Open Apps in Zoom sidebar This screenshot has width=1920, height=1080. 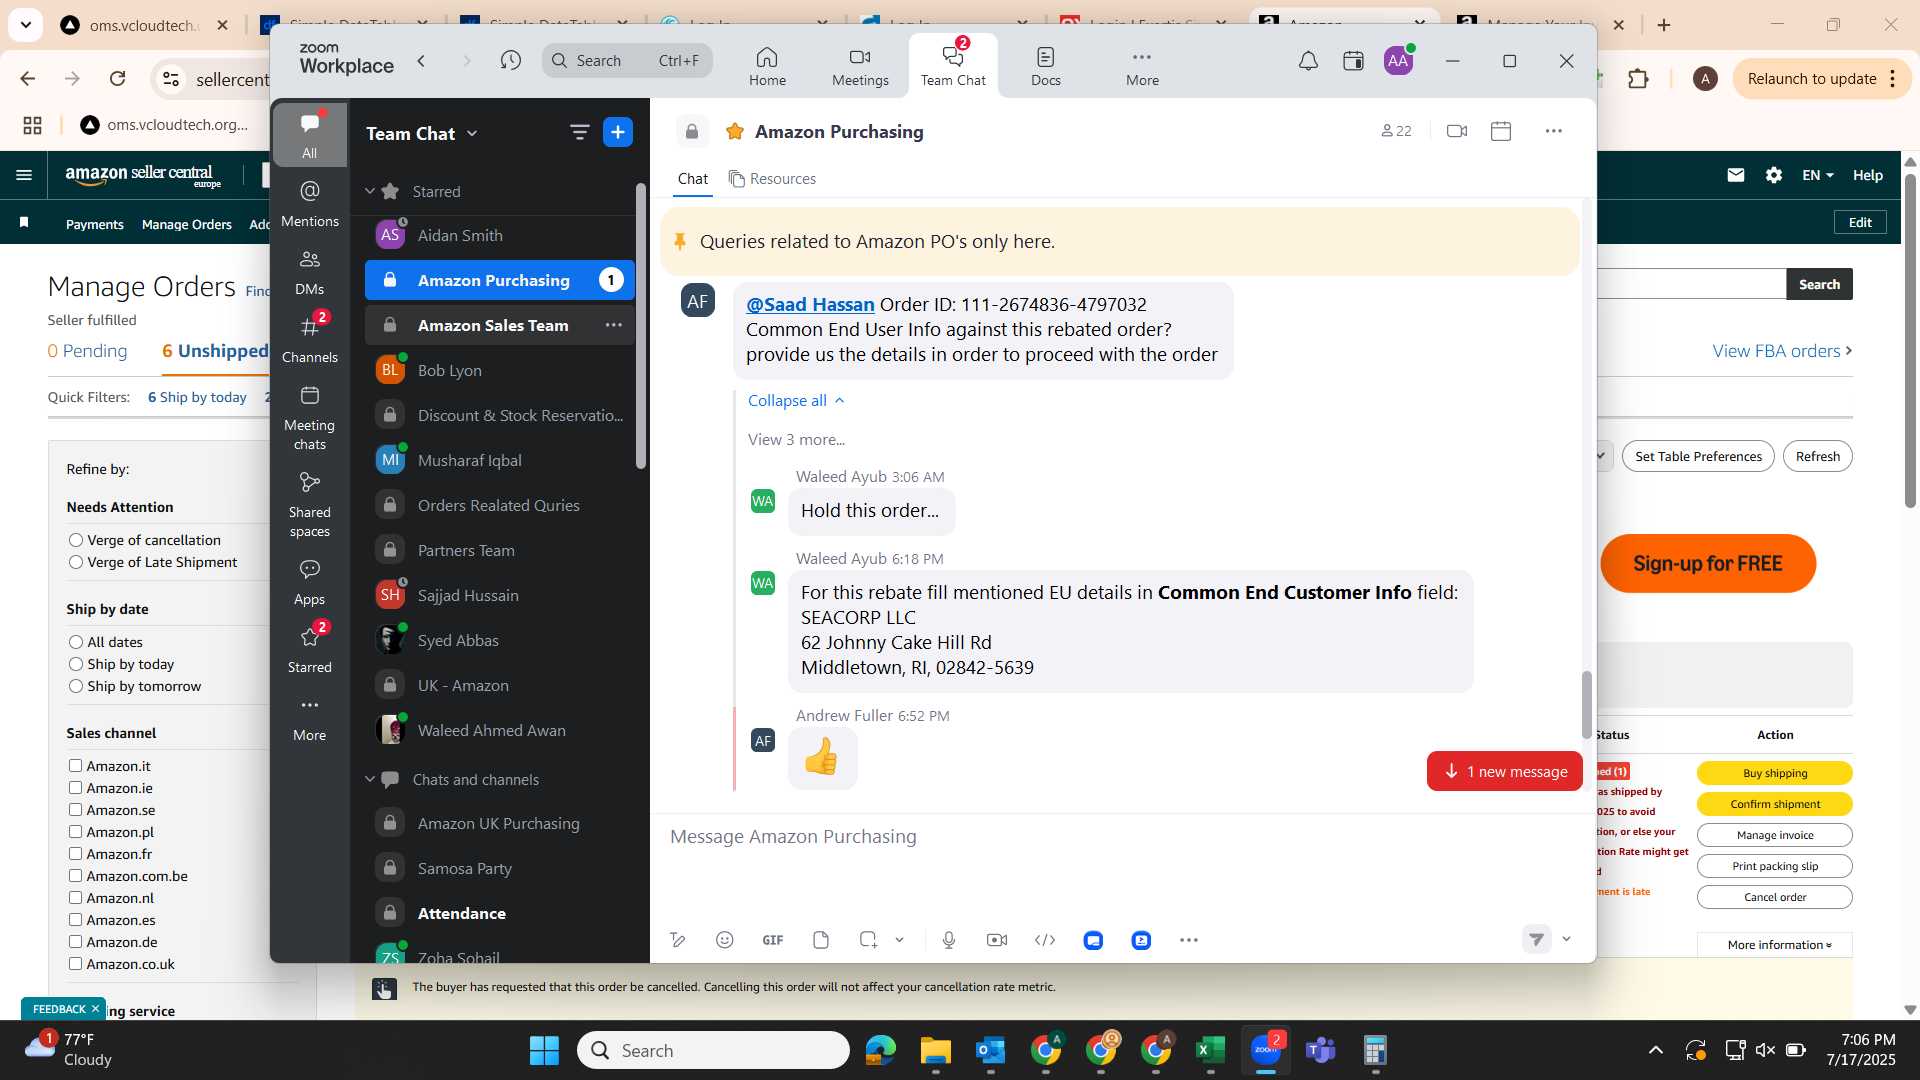[x=310, y=582]
